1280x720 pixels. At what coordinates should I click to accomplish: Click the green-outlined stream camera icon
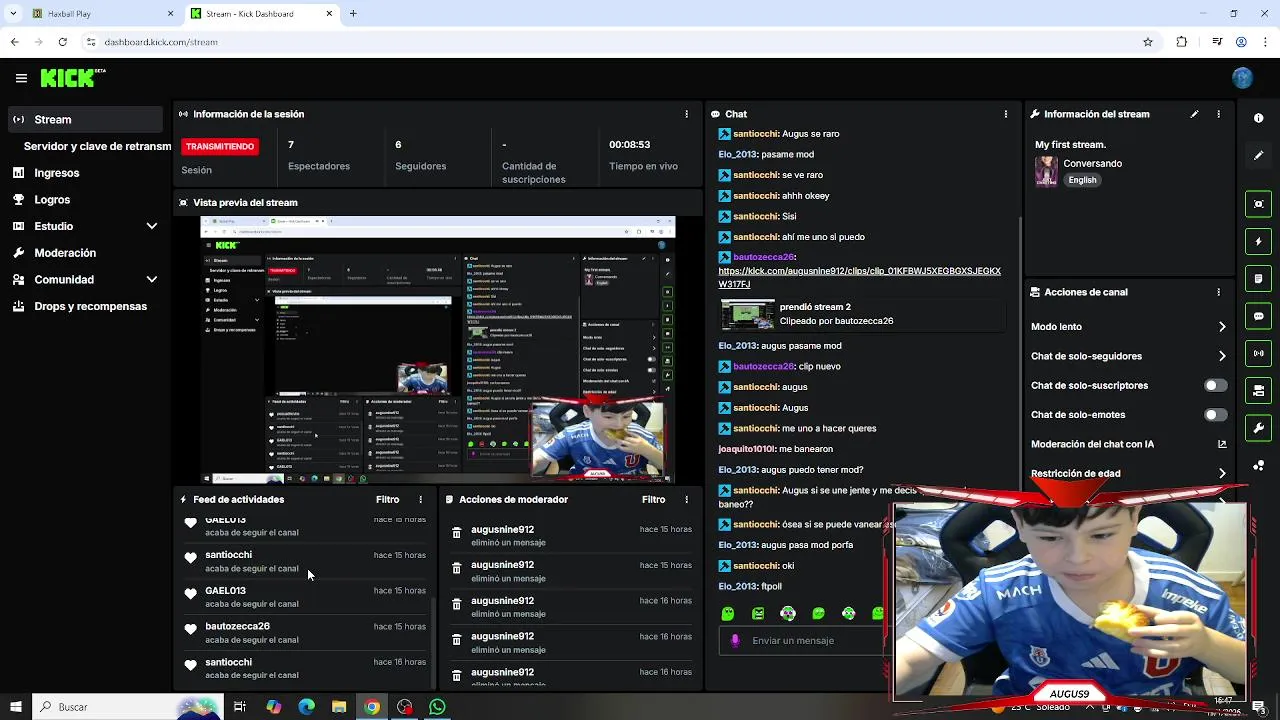click(x=1258, y=390)
